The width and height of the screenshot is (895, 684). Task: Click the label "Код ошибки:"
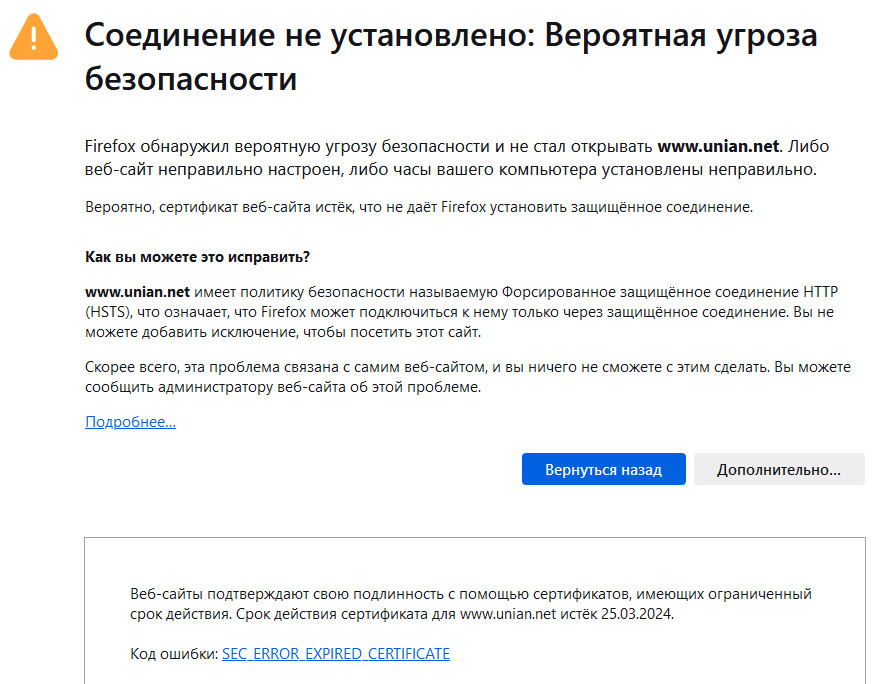(x=174, y=653)
